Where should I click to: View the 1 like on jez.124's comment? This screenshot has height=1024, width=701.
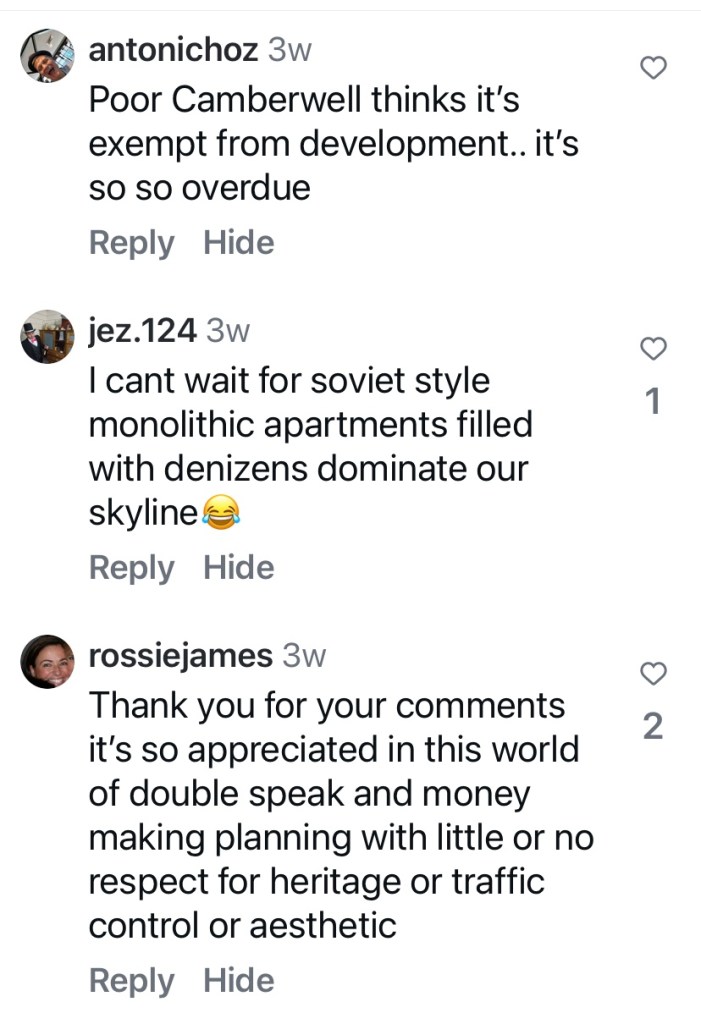point(652,402)
